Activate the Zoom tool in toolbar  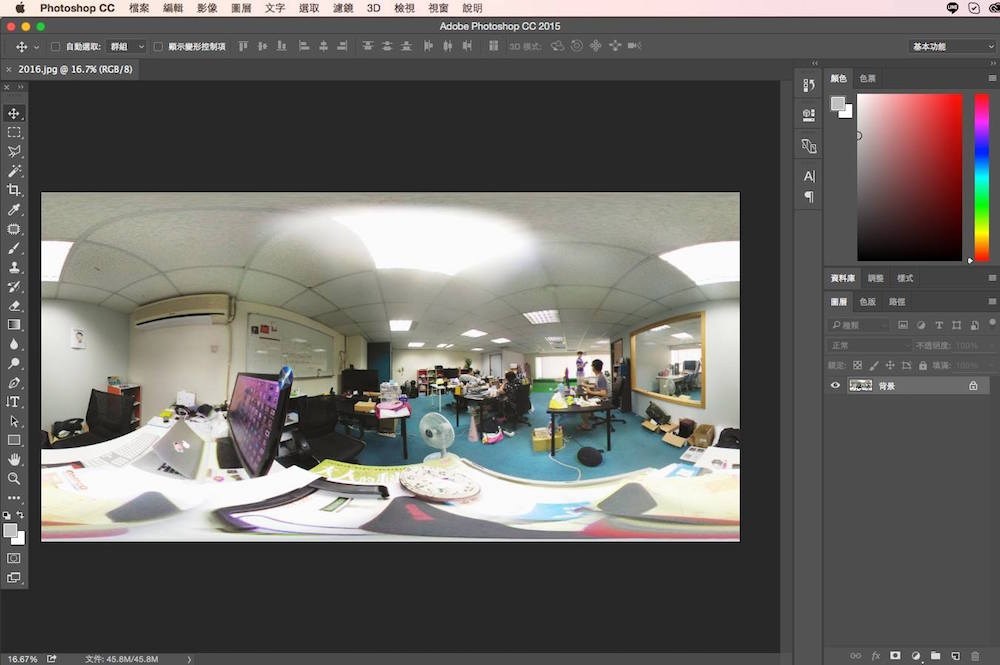click(14, 478)
